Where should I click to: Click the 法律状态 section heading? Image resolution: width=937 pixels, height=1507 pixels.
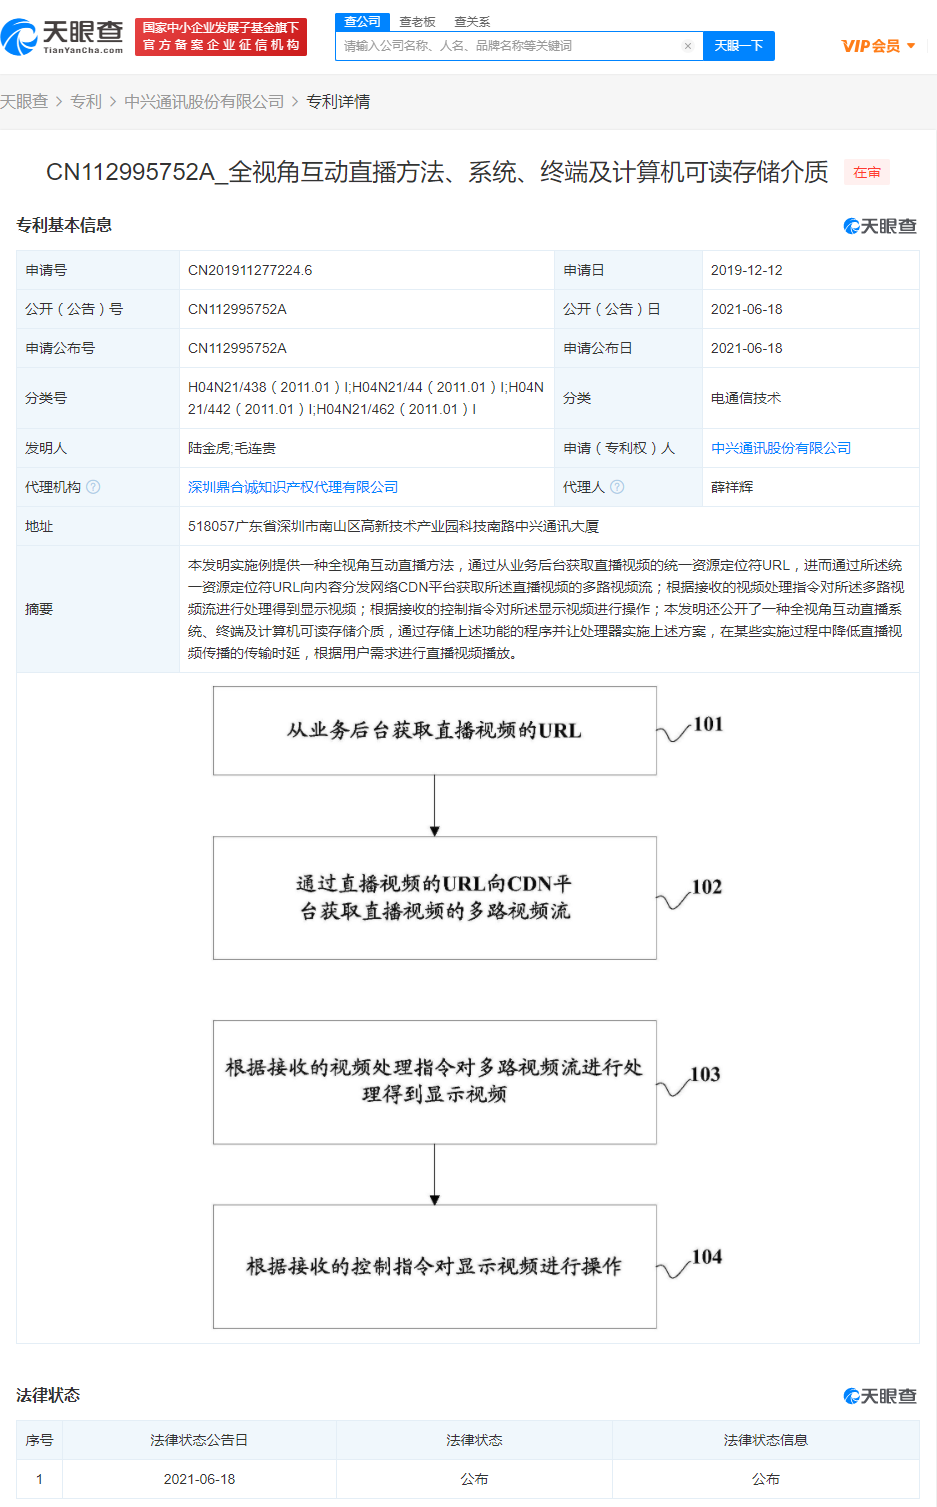[48, 1395]
